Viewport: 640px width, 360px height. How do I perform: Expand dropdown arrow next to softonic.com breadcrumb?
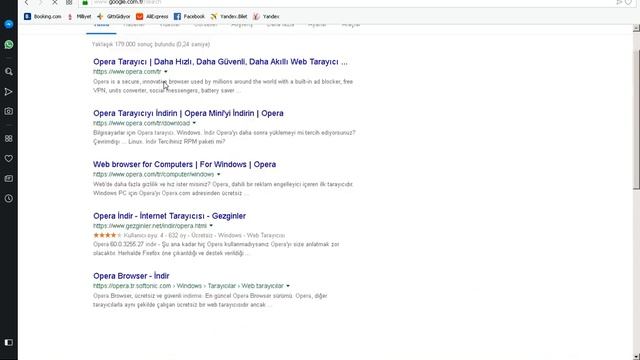288,286
